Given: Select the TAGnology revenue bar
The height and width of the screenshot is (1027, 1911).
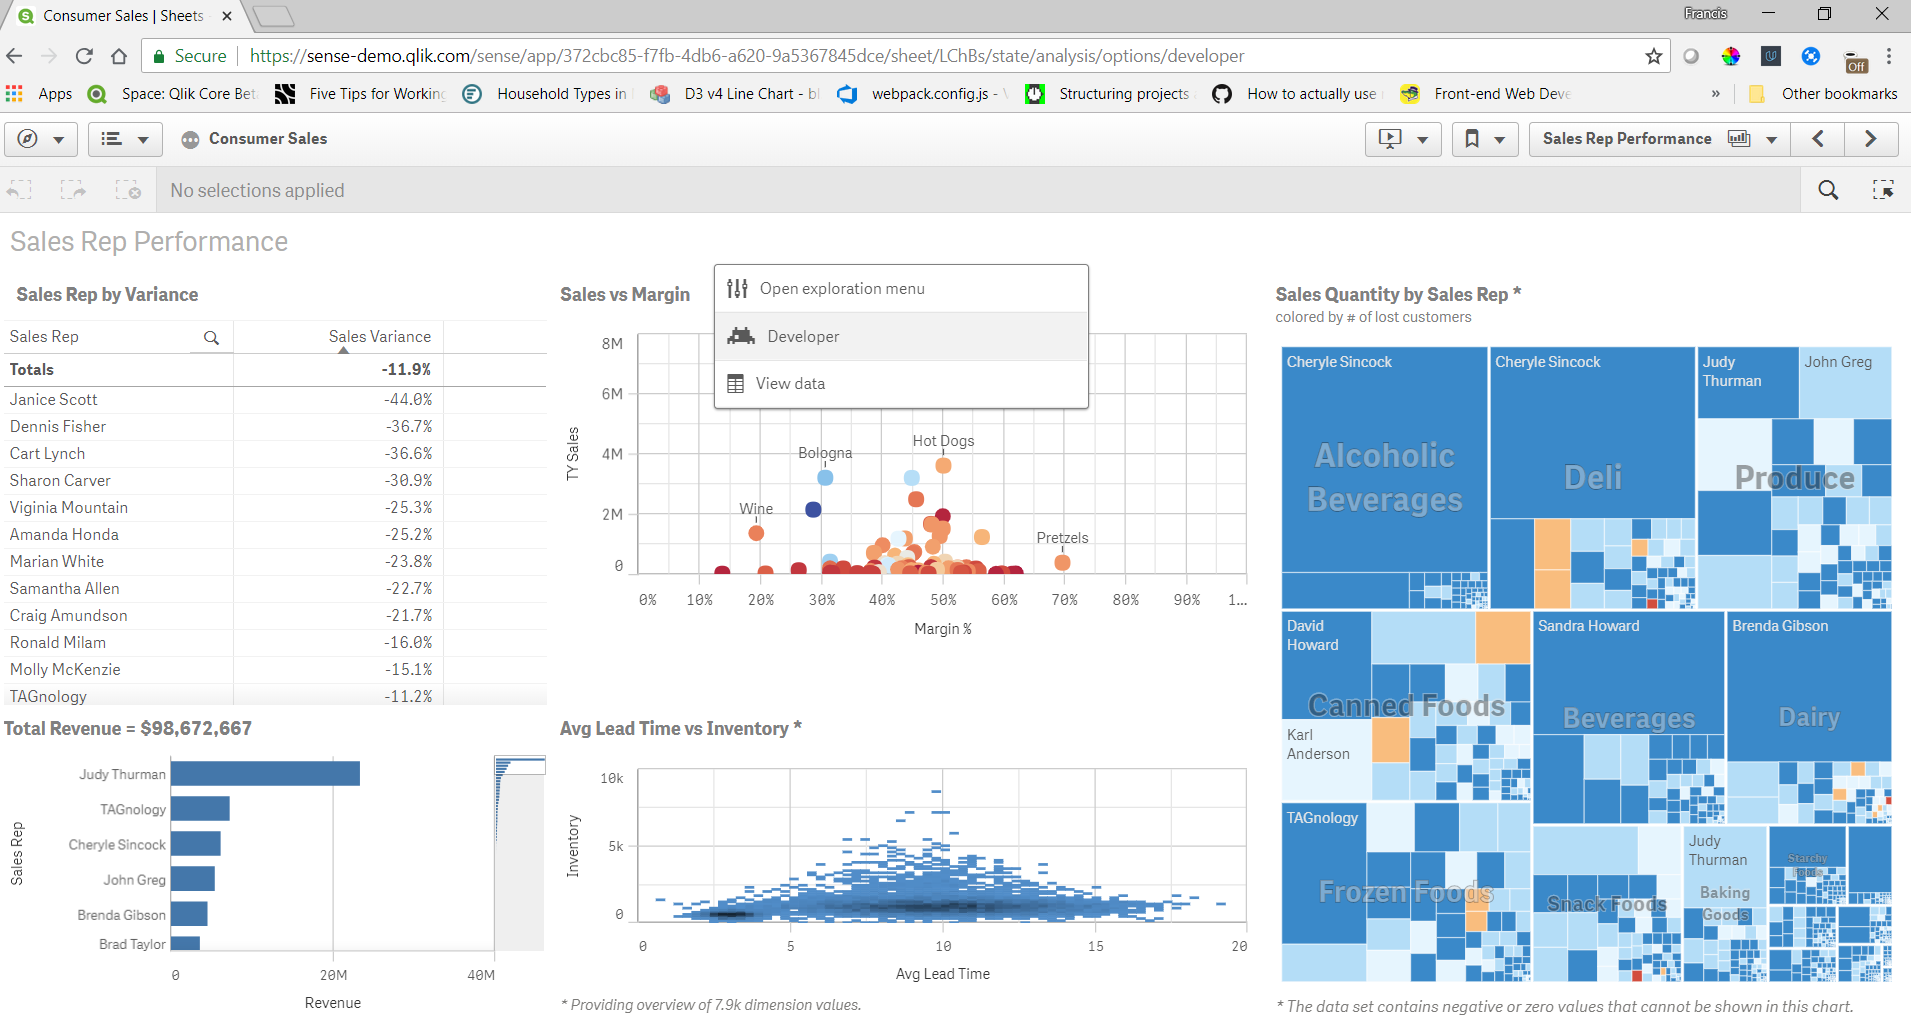Looking at the screenshot, I should [x=200, y=809].
